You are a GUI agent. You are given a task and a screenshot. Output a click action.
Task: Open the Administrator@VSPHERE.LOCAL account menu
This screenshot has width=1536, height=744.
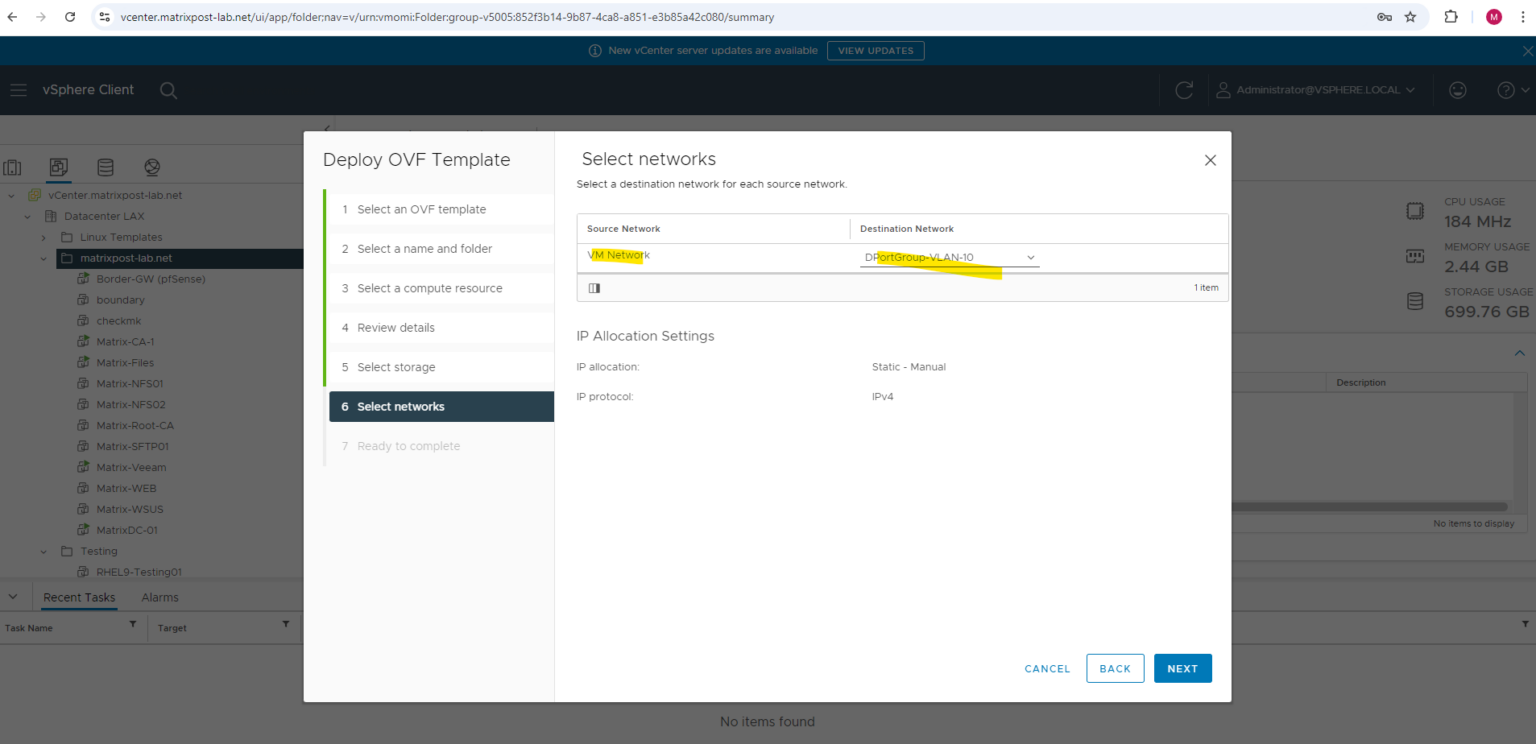pyautogui.click(x=1315, y=90)
